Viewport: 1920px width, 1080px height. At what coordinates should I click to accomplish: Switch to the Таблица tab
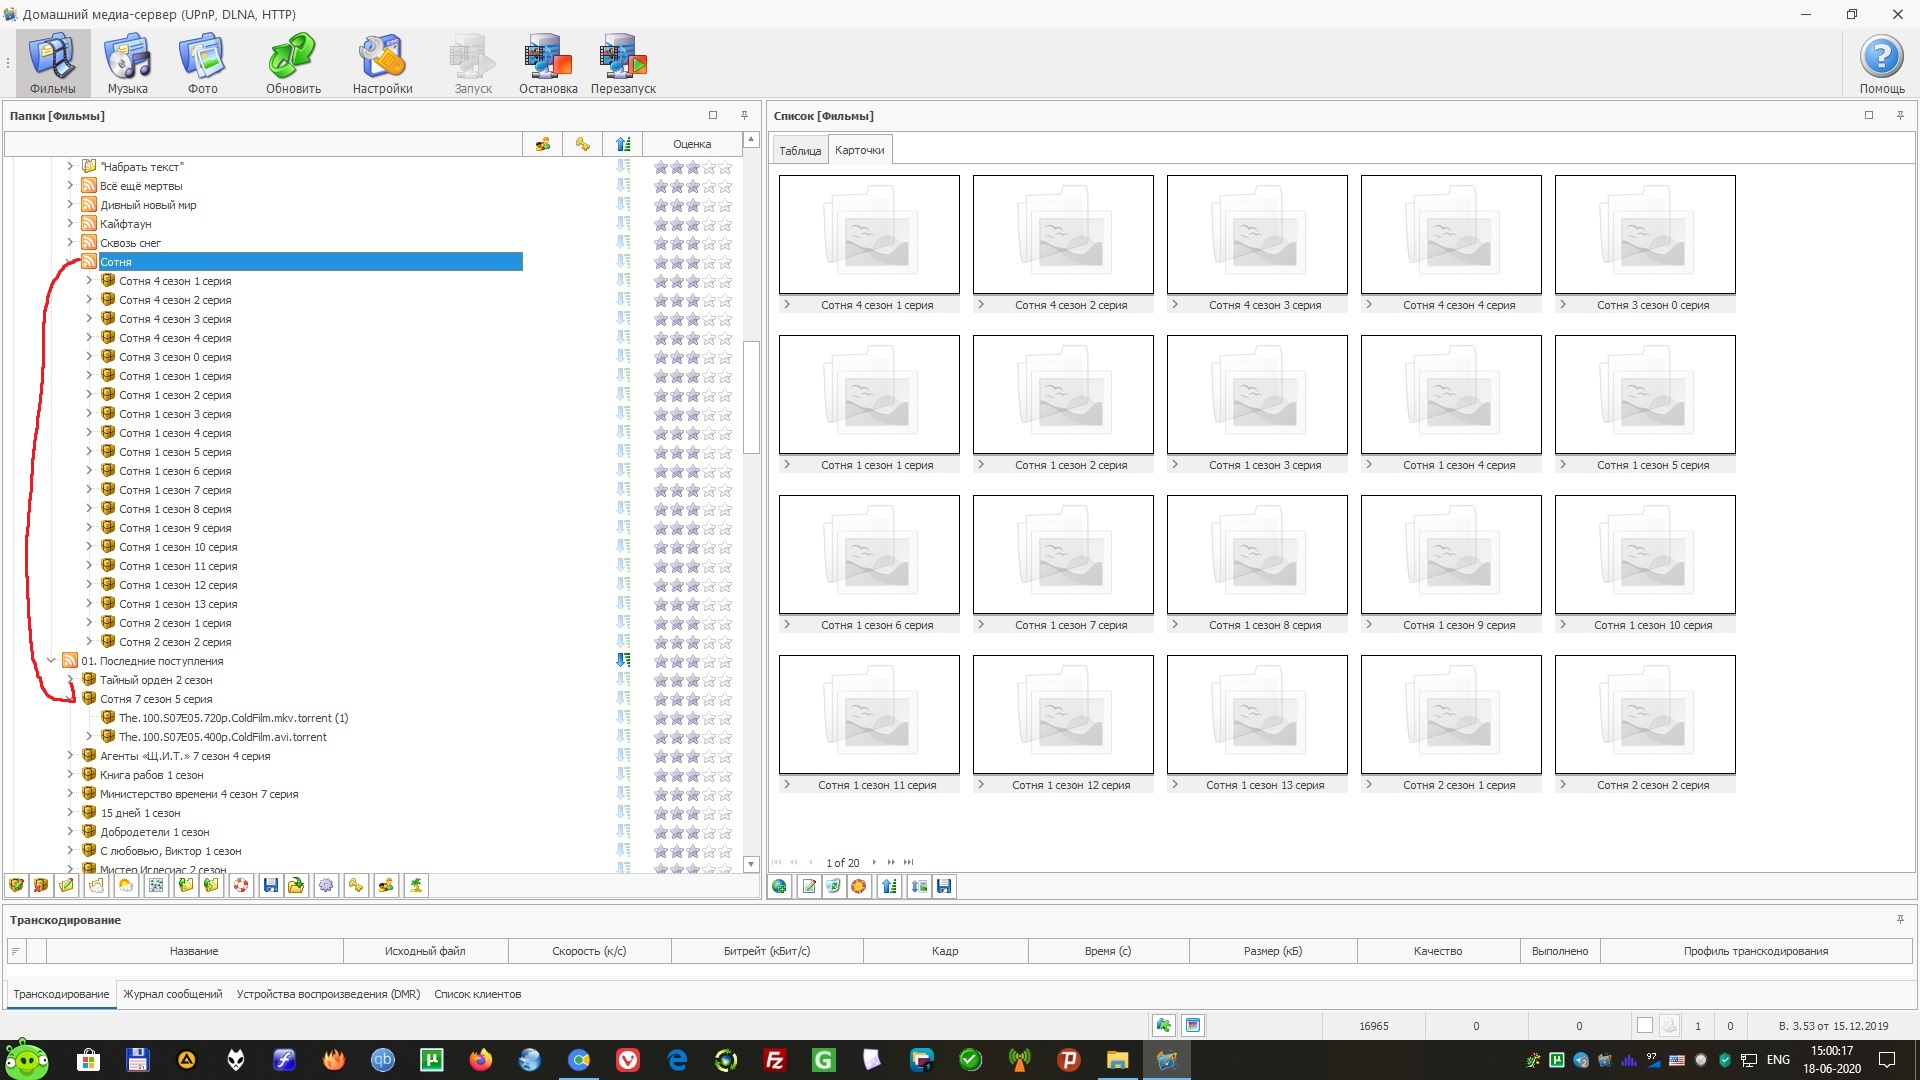click(x=800, y=150)
